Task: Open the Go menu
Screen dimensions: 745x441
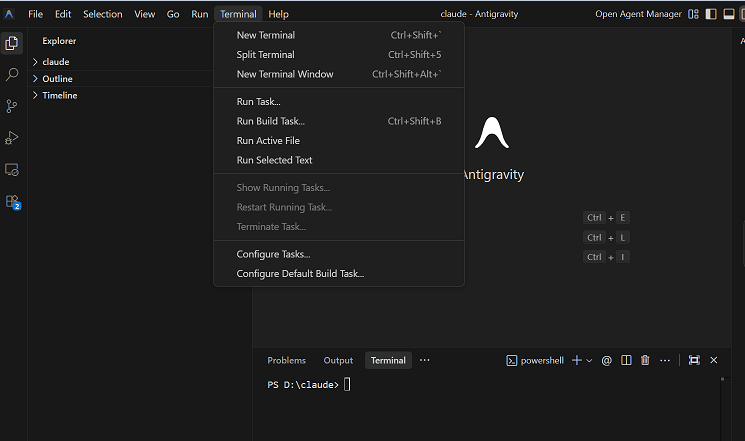Action: (x=173, y=14)
